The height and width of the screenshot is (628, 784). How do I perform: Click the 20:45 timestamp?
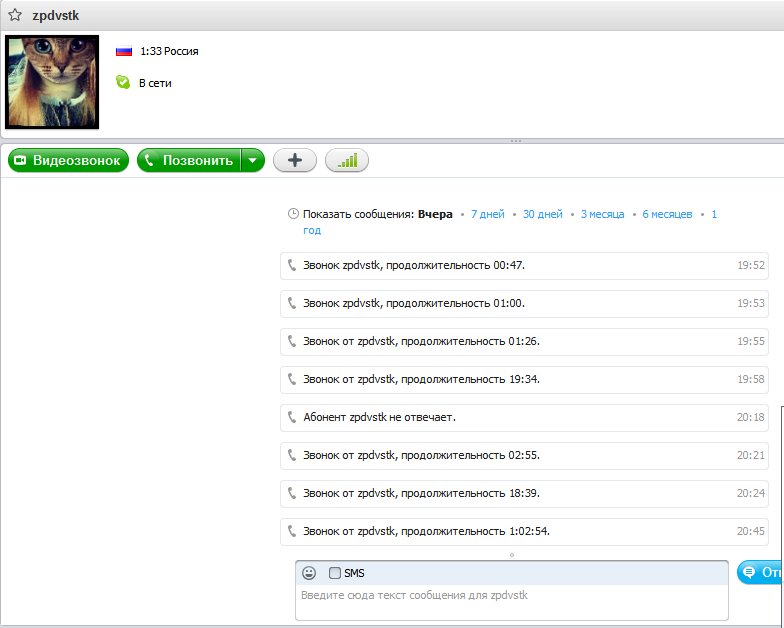751,531
